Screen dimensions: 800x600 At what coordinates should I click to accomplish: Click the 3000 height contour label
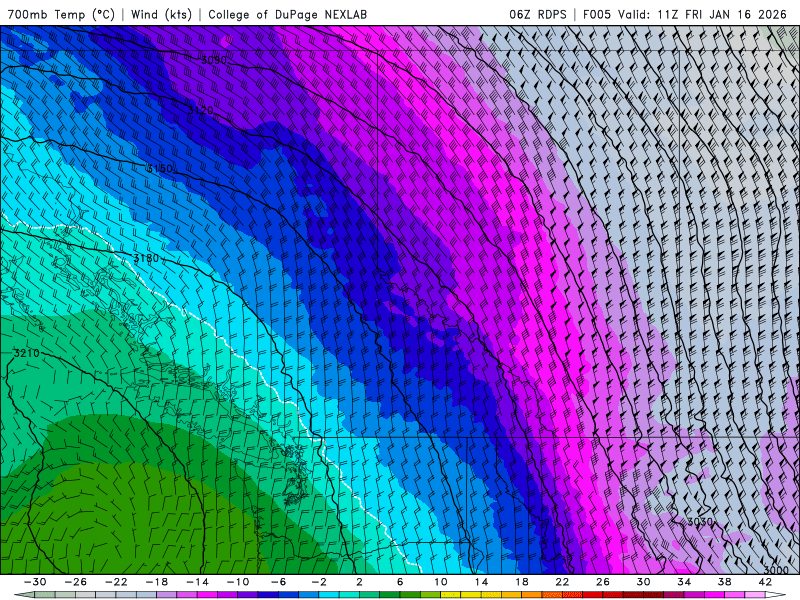(776, 570)
